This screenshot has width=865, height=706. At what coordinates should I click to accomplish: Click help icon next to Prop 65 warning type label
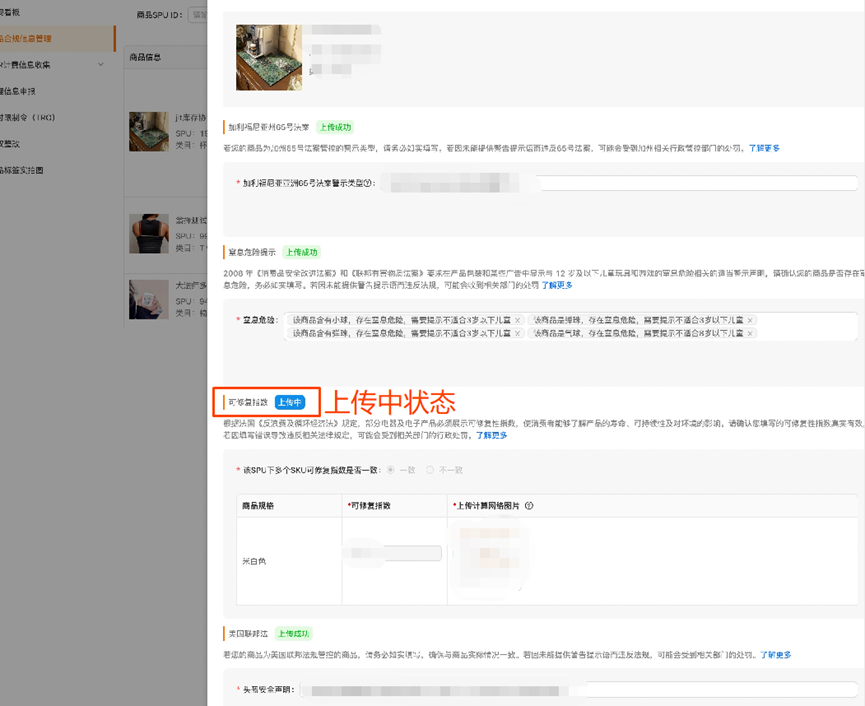click(x=369, y=183)
